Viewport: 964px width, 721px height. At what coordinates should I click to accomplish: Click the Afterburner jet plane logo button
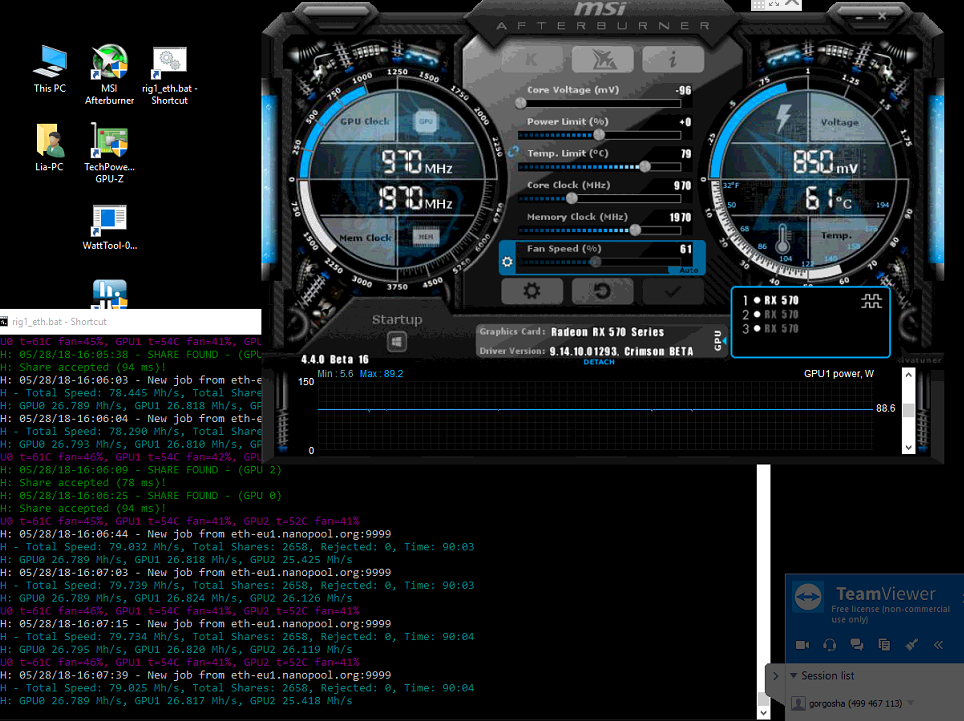tap(602, 60)
